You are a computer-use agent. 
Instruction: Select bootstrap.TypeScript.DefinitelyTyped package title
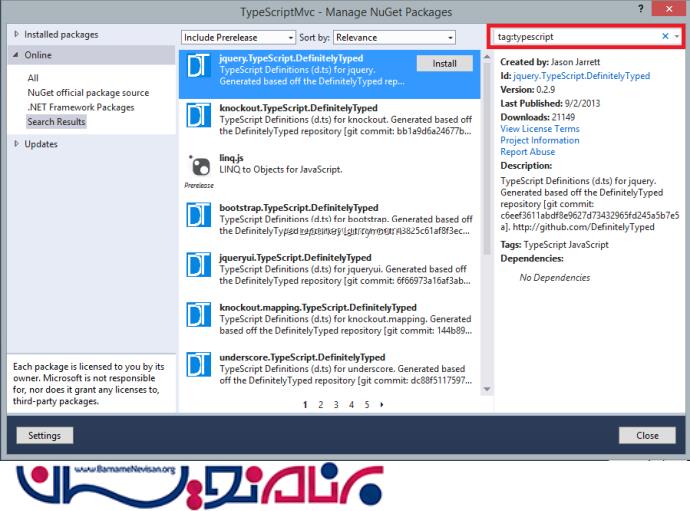tap(299, 207)
